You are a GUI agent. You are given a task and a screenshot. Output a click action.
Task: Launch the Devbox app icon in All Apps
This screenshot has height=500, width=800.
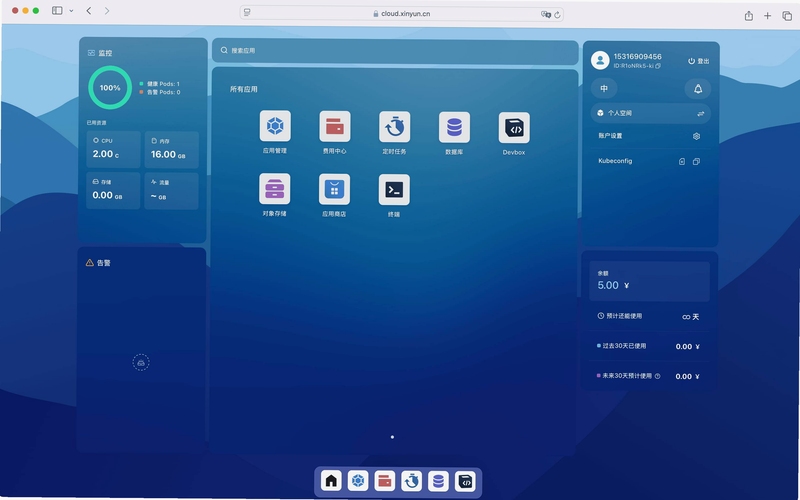tap(514, 128)
